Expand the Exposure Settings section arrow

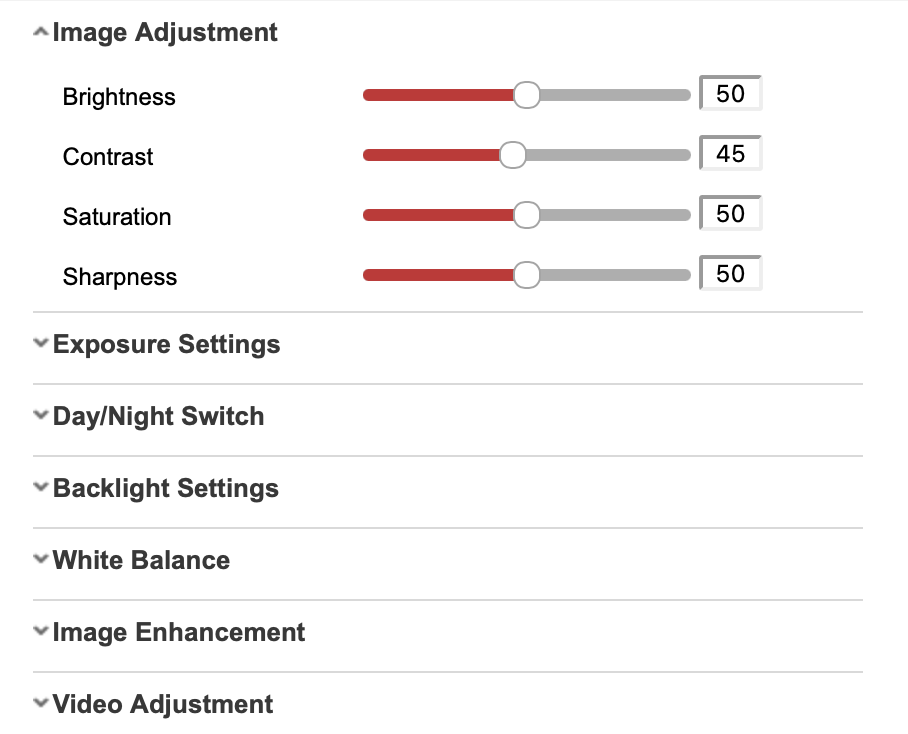[x=40, y=344]
